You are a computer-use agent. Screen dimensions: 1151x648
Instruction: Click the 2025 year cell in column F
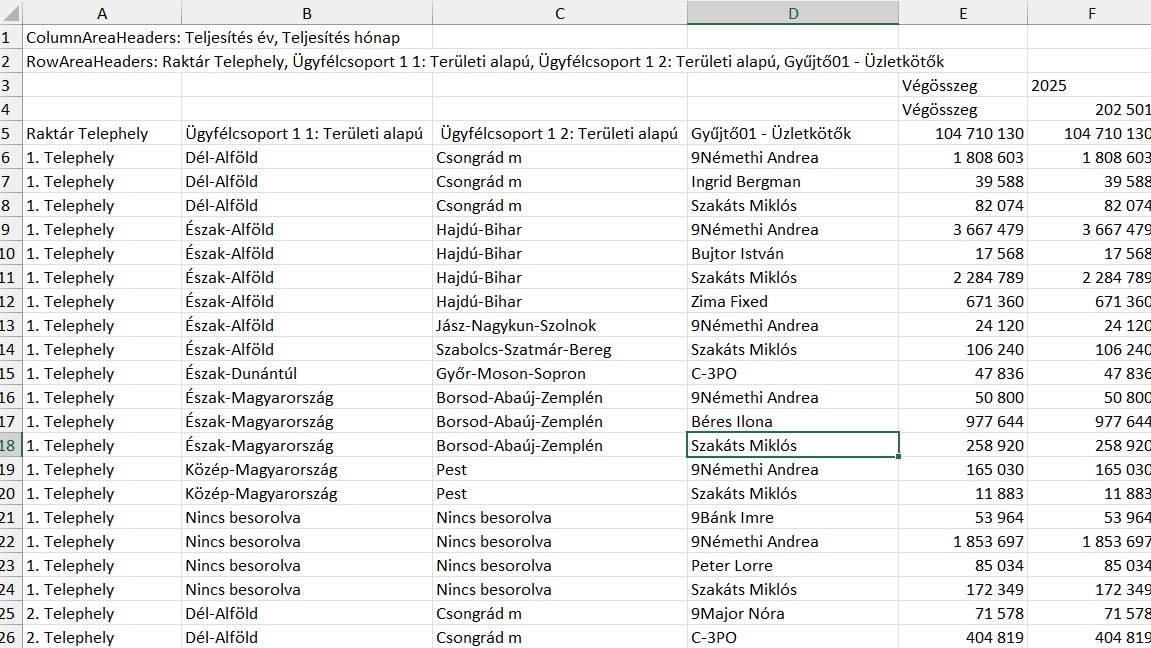point(1050,86)
